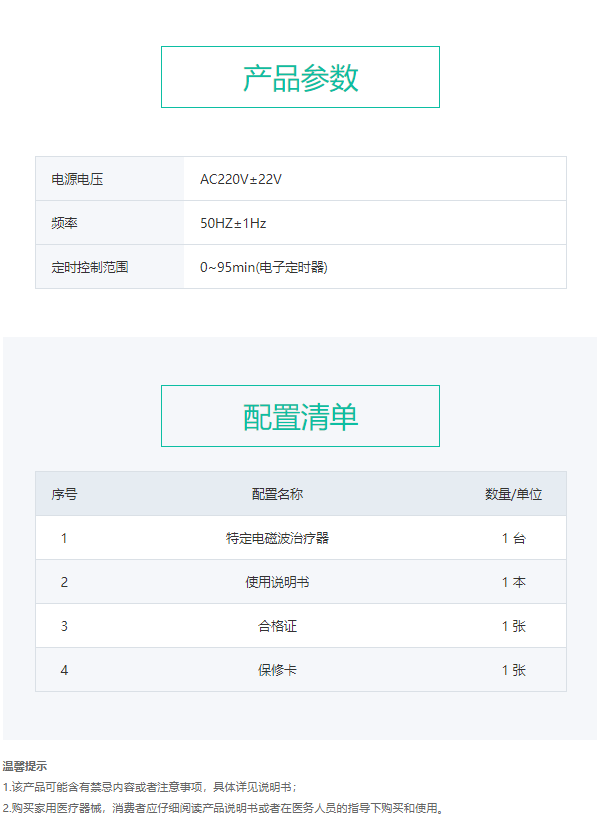The width and height of the screenshot is (597, 826).
Task: Click the 配置清单 section header box
Action: [x=300, y=416]
